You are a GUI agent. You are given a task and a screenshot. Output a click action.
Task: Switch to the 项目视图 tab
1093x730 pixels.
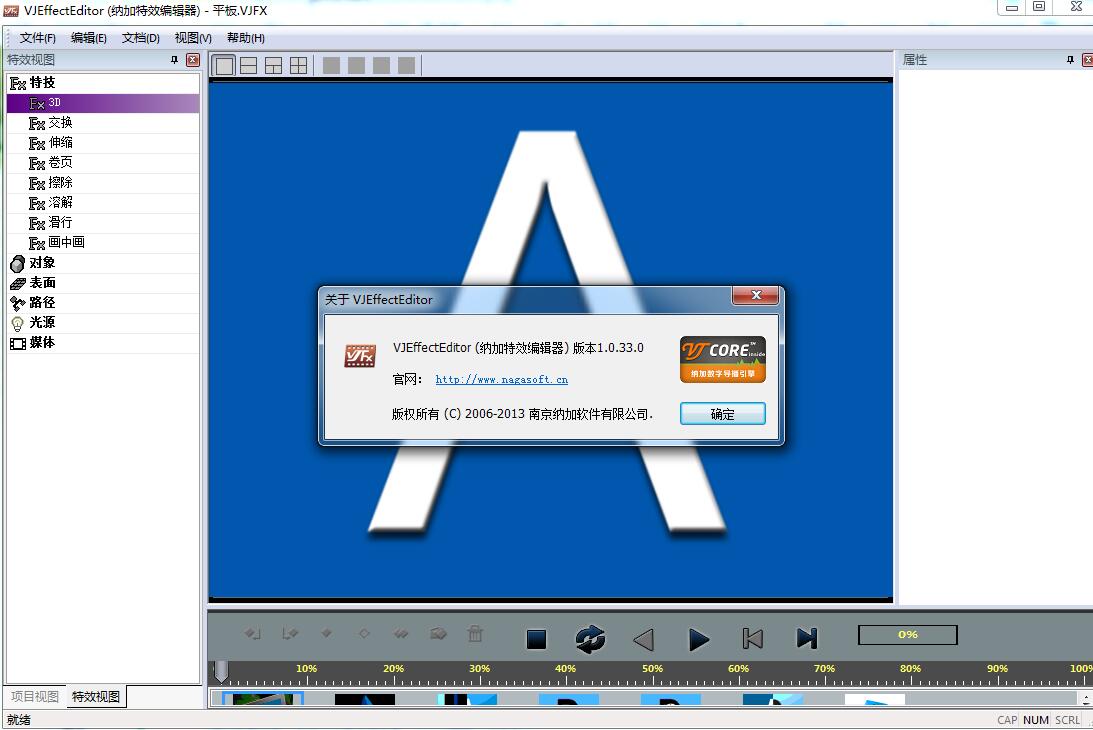coord(34,697)
